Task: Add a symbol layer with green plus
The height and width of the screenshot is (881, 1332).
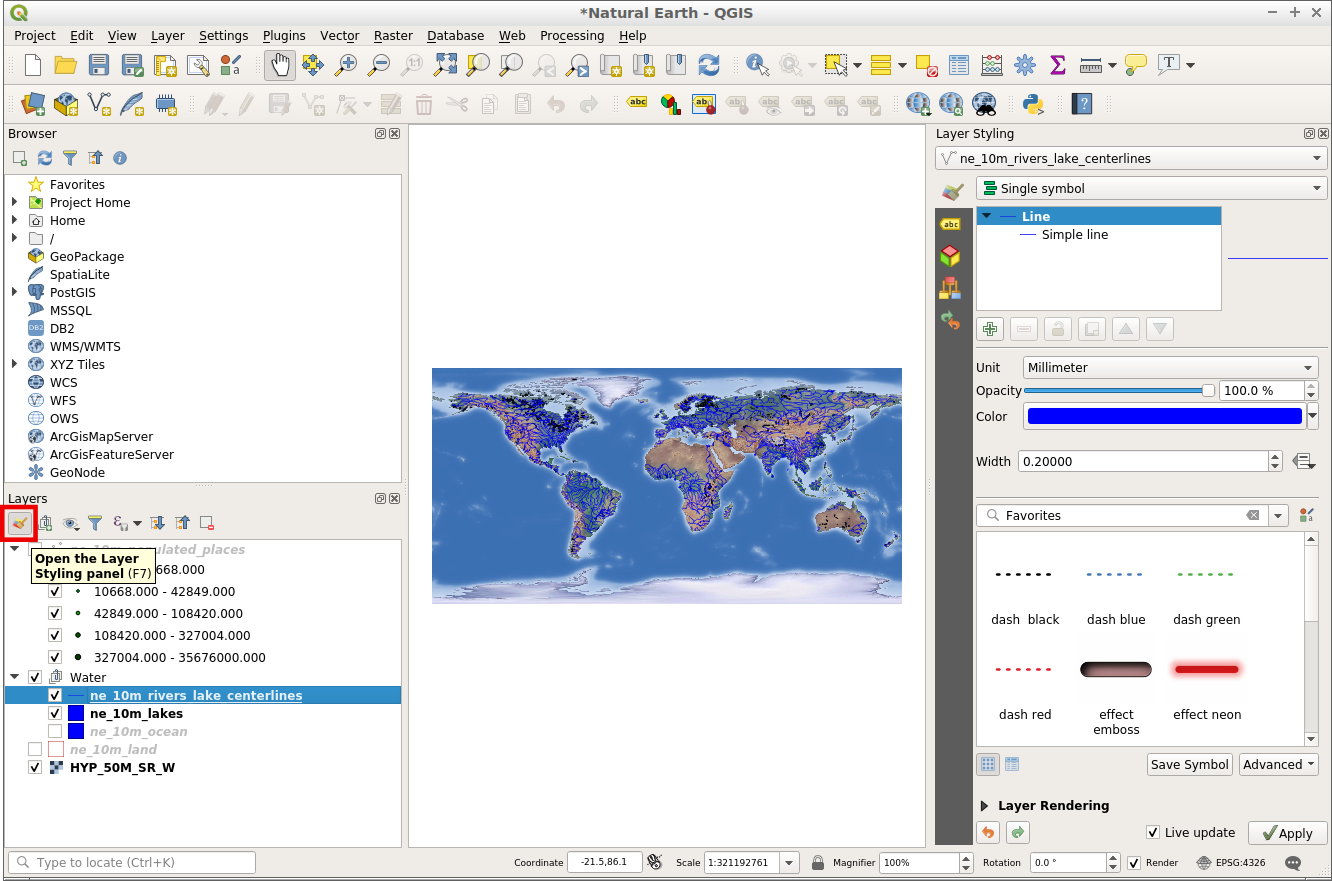Action: 990,329
